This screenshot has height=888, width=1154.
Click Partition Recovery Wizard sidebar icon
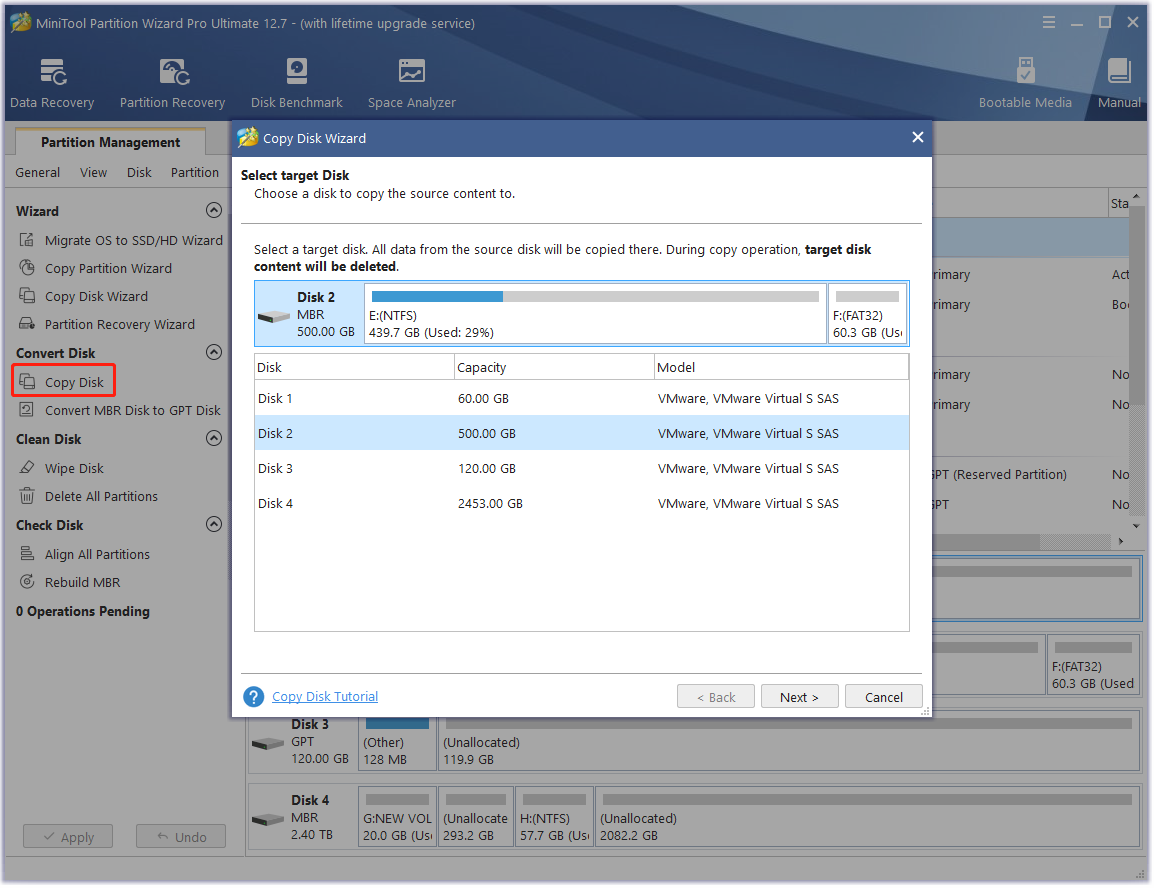(26, 324)
